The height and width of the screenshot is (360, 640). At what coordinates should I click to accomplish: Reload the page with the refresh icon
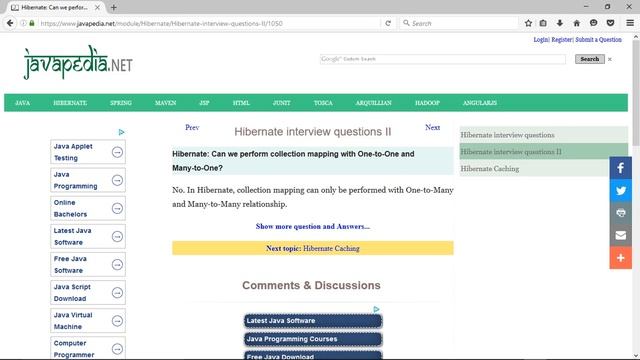[x=388, y=23]
